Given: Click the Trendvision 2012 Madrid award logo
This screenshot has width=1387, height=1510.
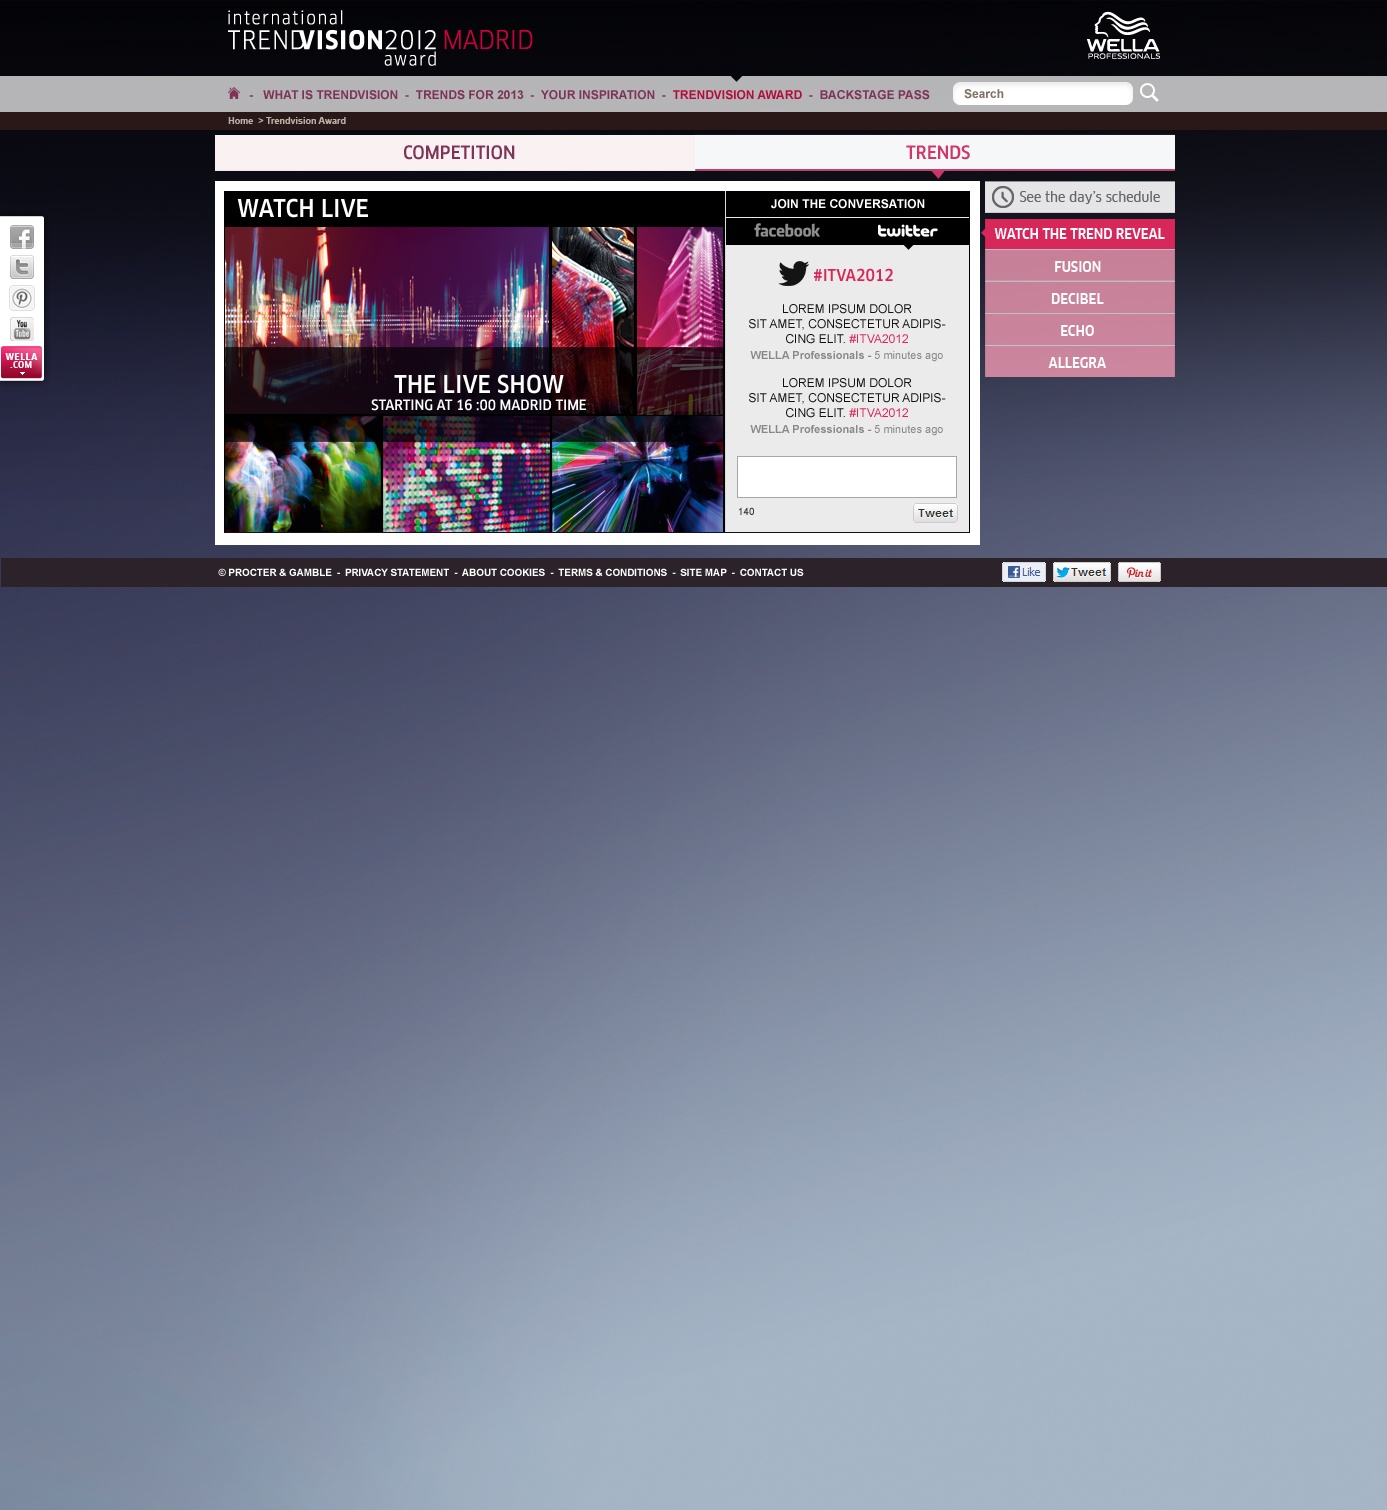Looking at the screenshot, I should [380, 39].
